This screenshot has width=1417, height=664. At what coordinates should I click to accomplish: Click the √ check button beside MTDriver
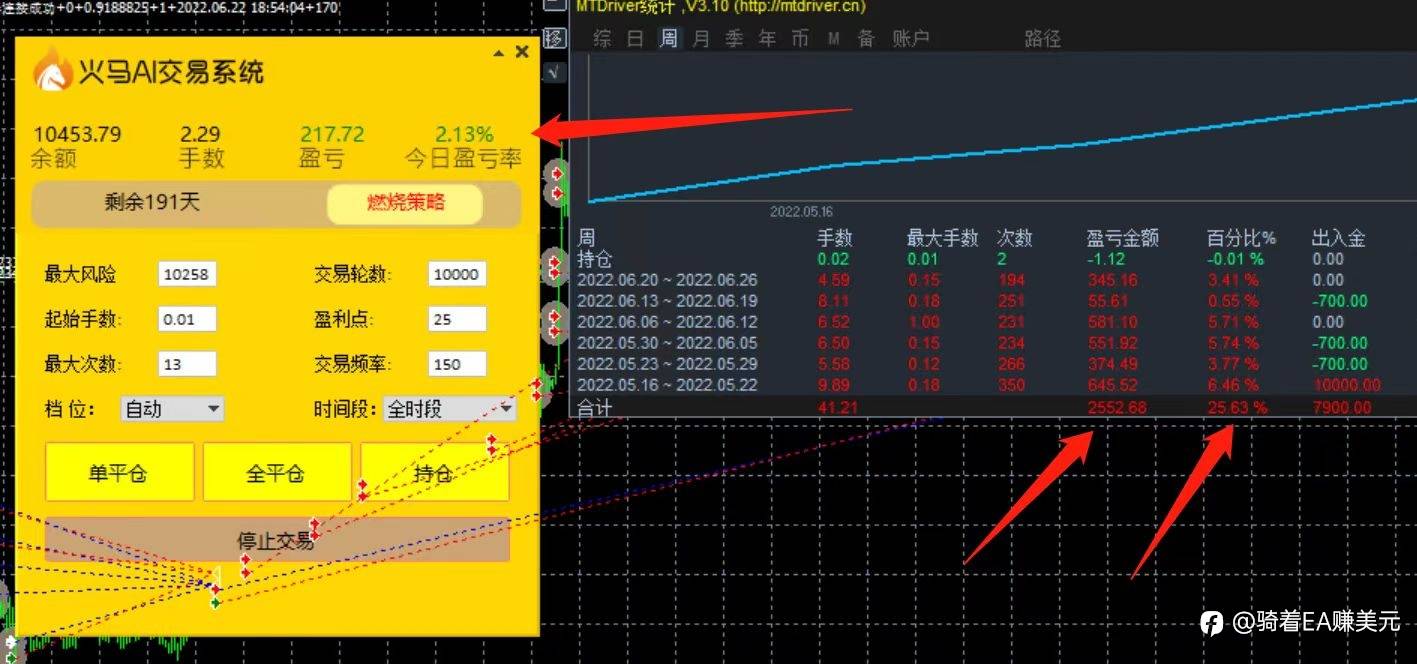tap(554, 72)
